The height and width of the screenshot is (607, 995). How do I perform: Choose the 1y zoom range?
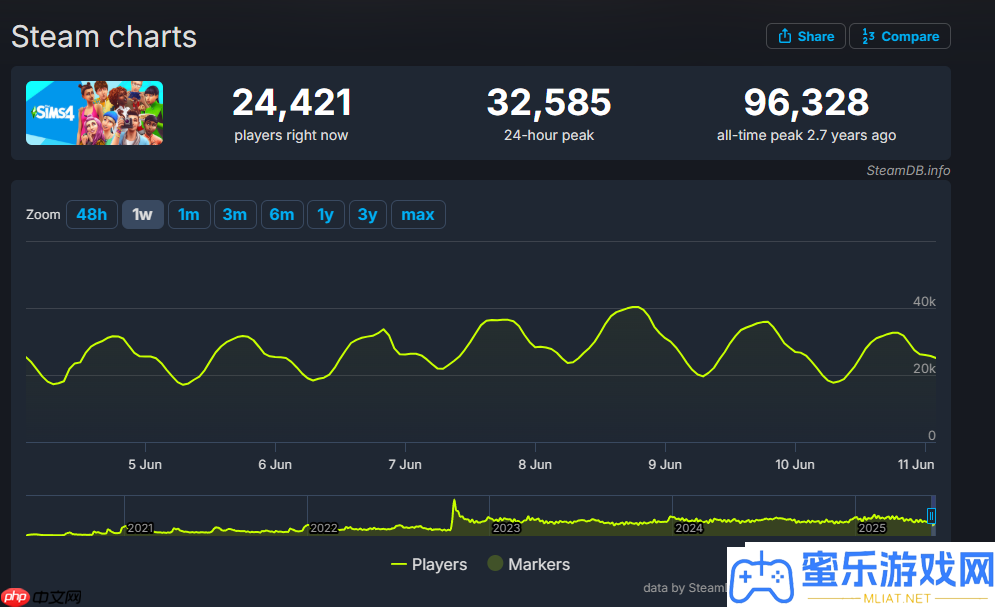pos(326,214)
